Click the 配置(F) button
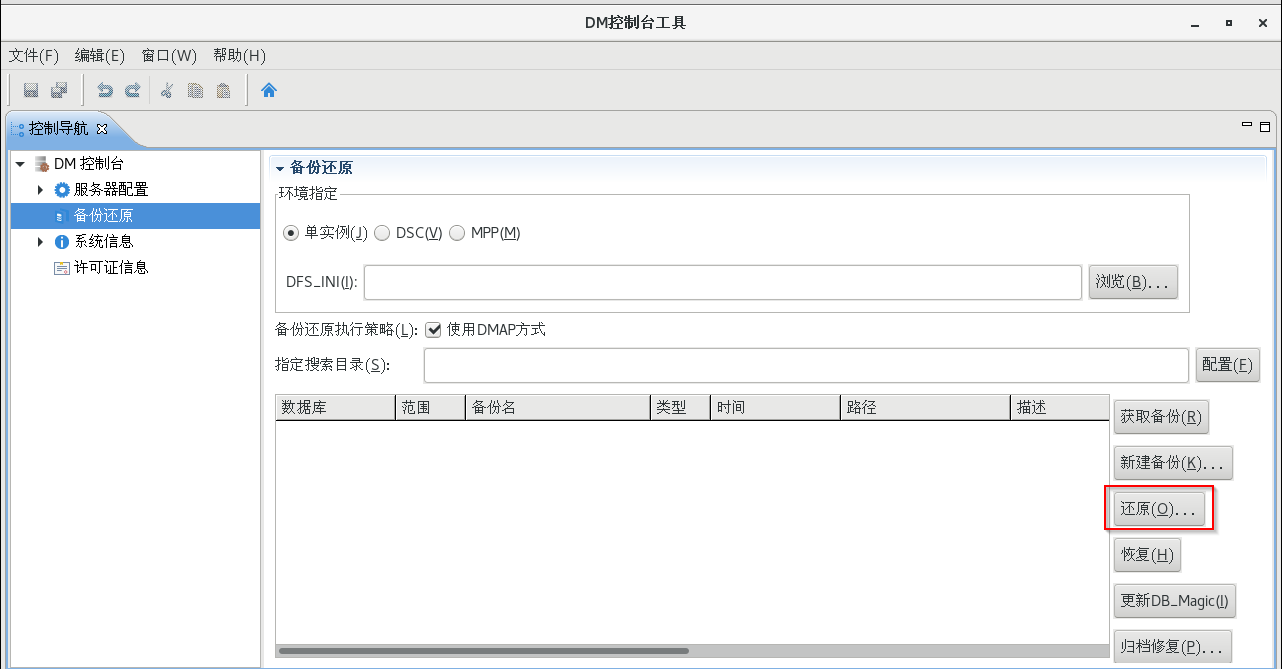This screenshot has width=1282, height=669. [x=1227, y=365]
